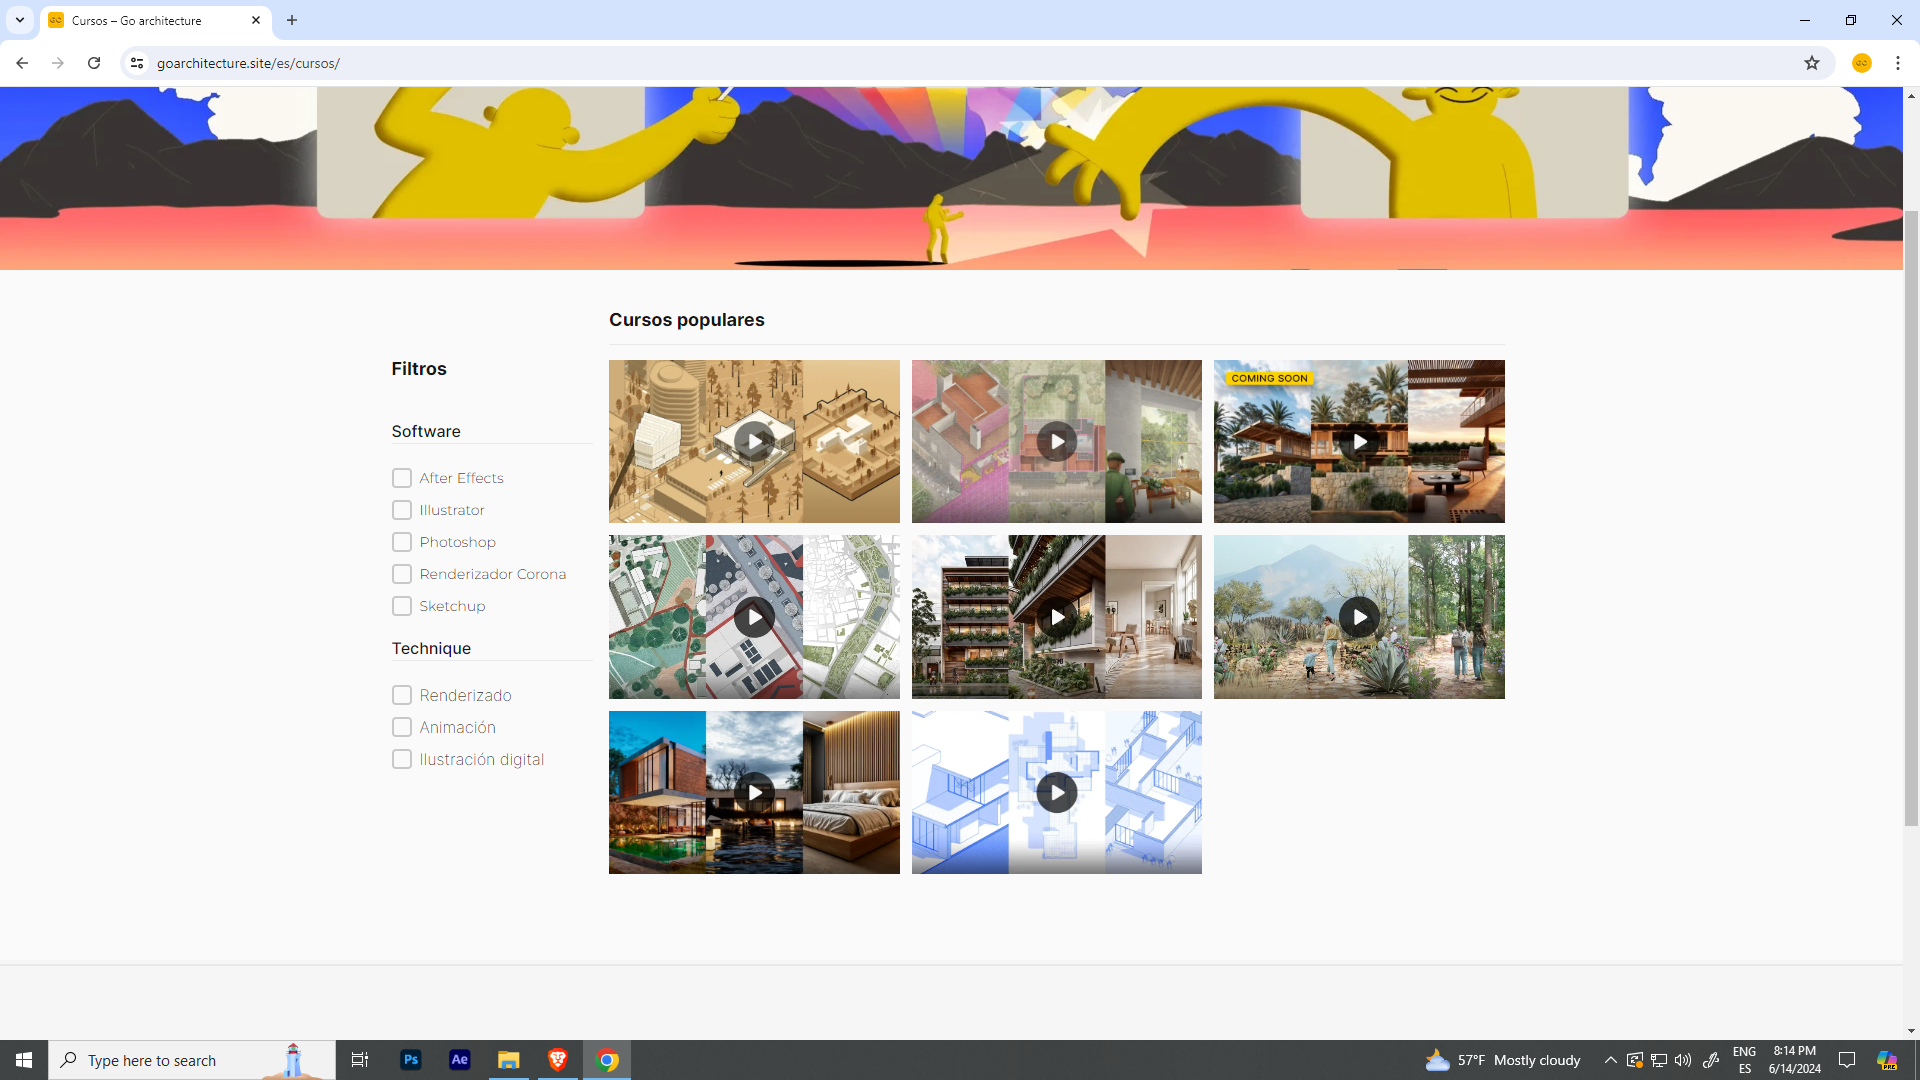The width and height of the screenshot is (1920, 1080).
Task: Expand the tab search dropdown arrow
Action: 19,20
